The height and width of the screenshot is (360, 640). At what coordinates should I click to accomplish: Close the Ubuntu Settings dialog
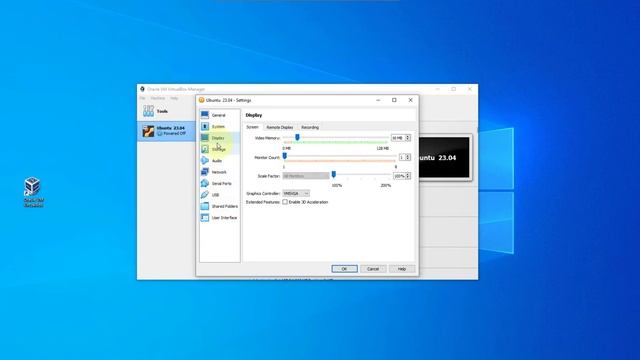tap(411, 100)
